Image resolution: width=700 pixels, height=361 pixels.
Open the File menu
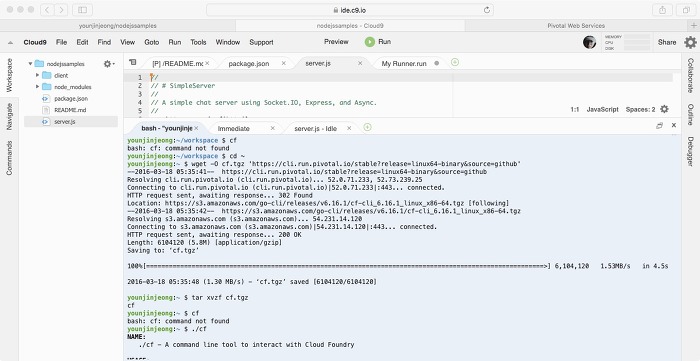61,42
